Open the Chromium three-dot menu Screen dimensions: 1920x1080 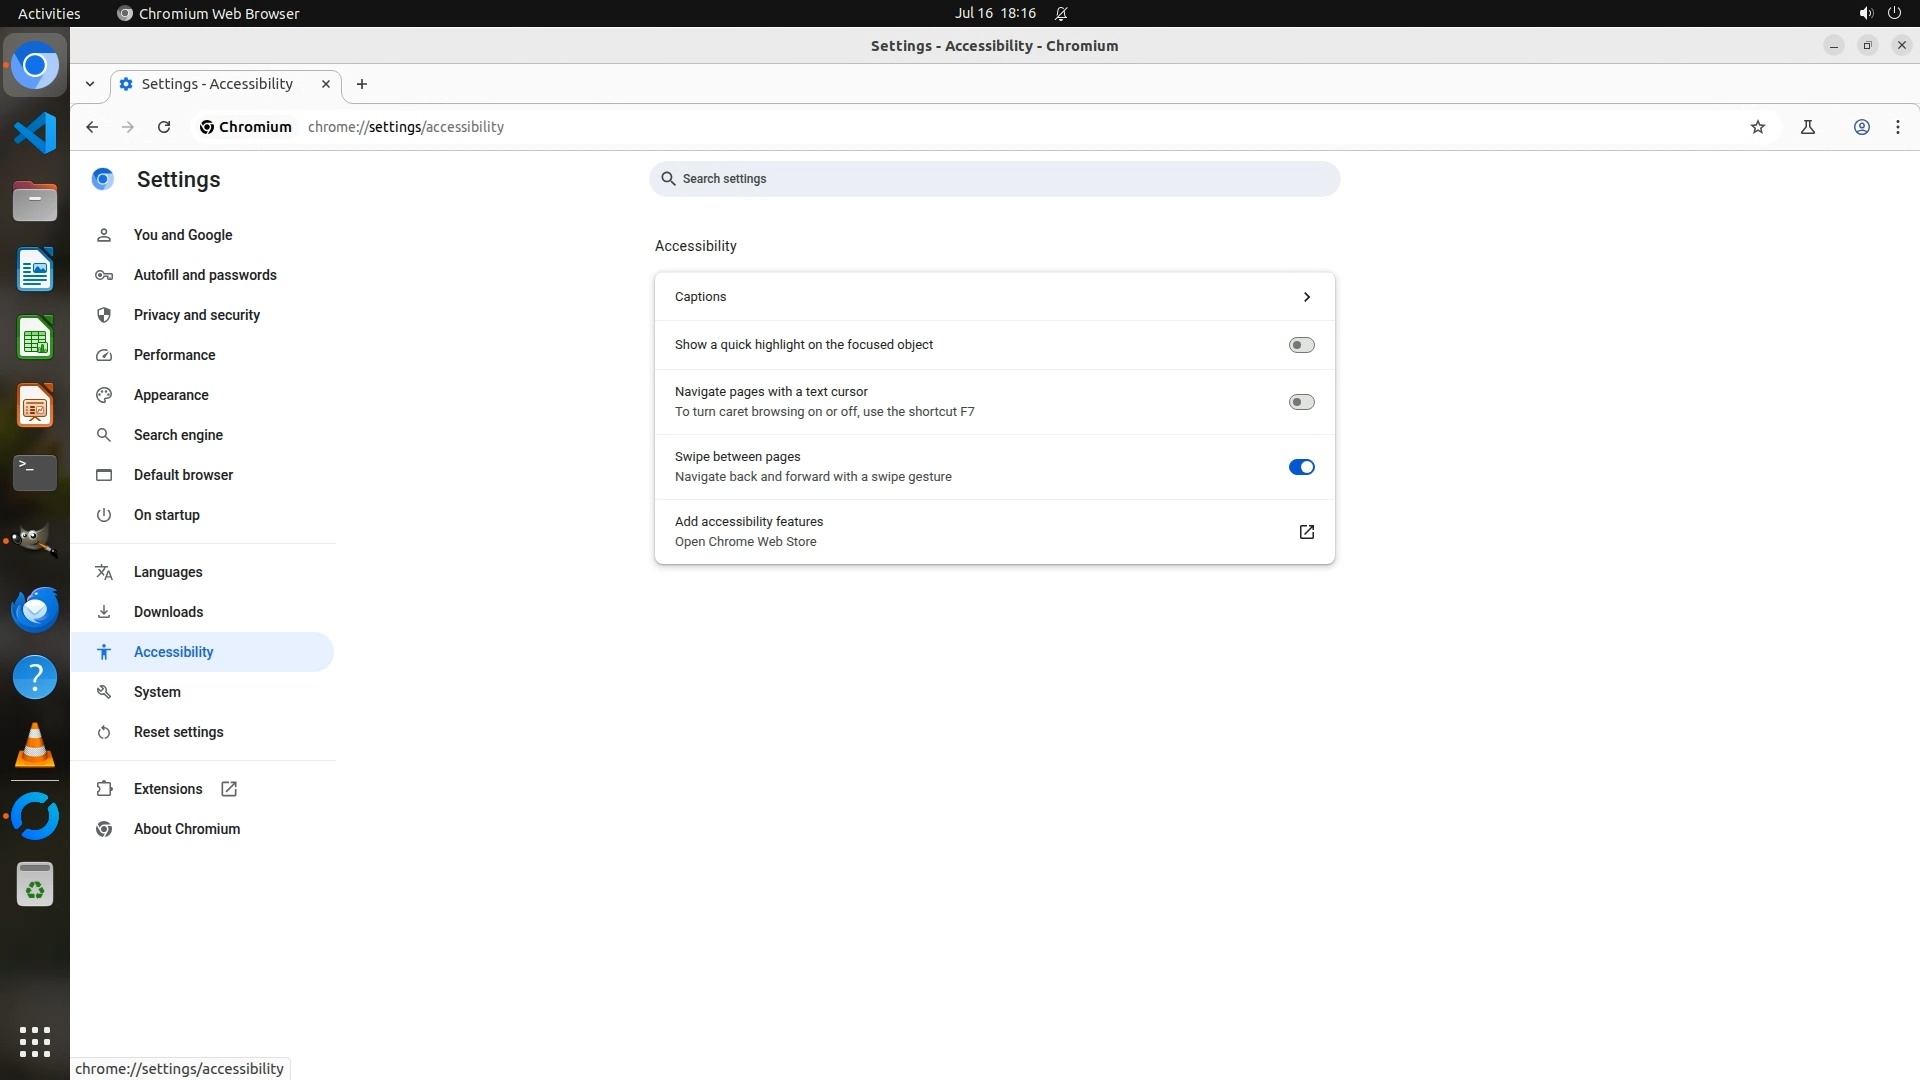(x=1898, y=127)
